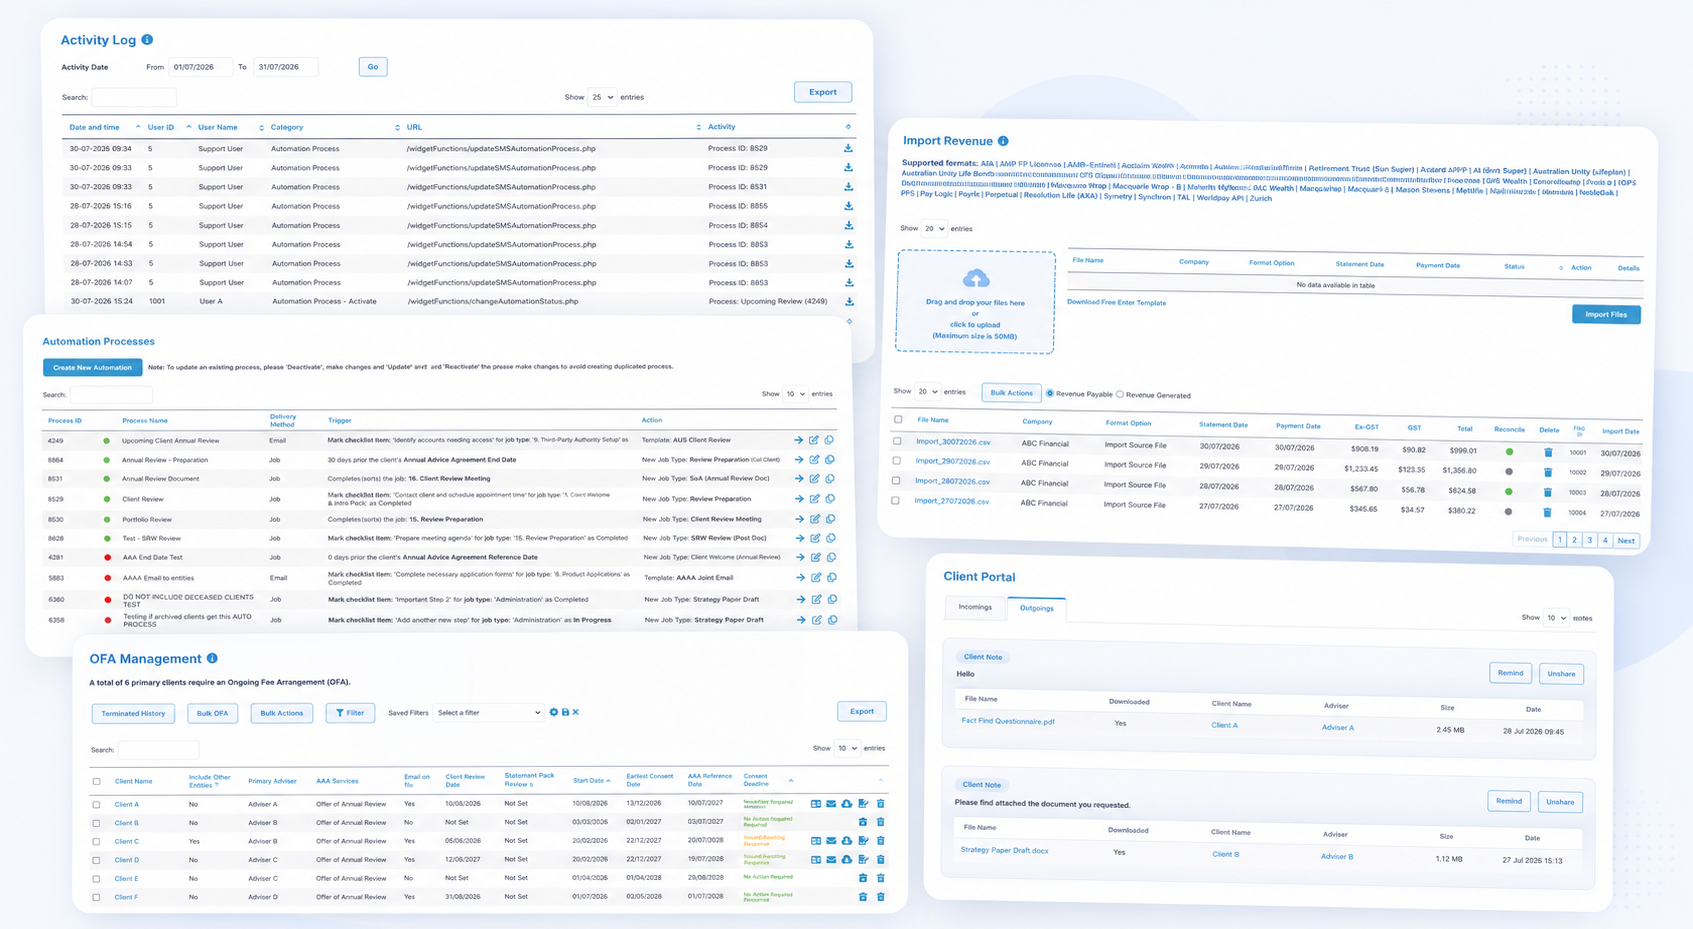This screenshot has width=1693, height=929.
Task: Click Go in the Activity Log
Action: tap(372, 67)
